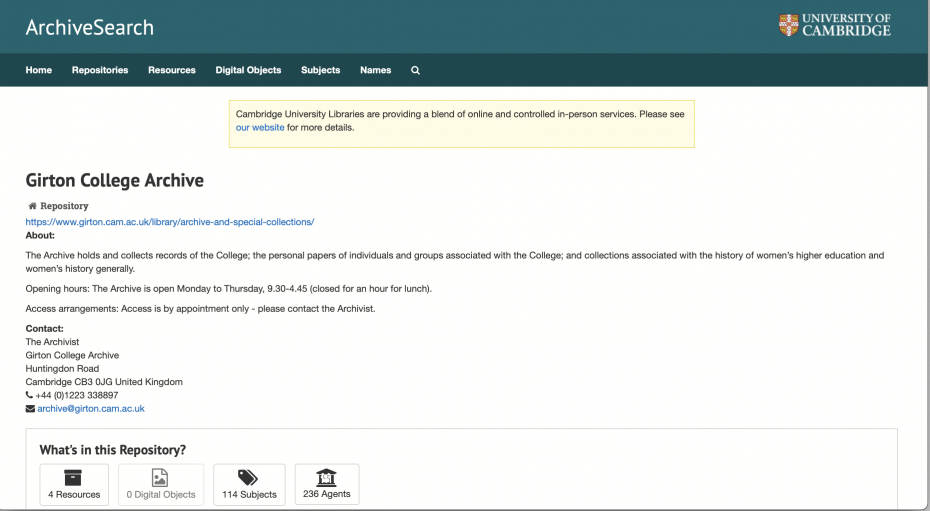Open the Names navigation item

point(375,70)
